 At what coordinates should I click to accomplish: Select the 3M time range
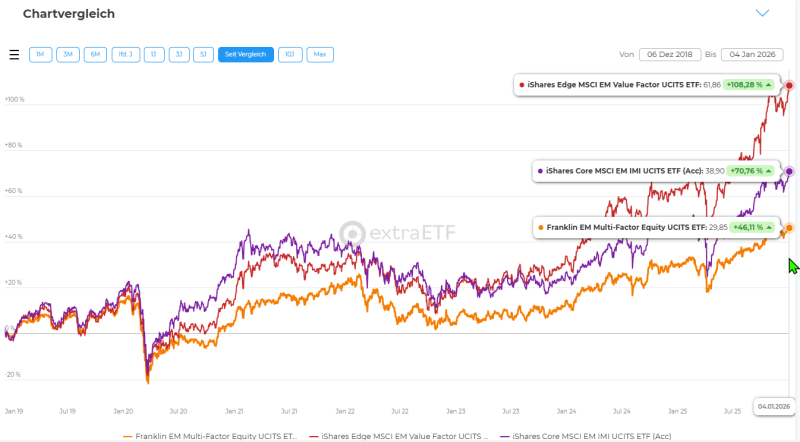coord(68,54)
